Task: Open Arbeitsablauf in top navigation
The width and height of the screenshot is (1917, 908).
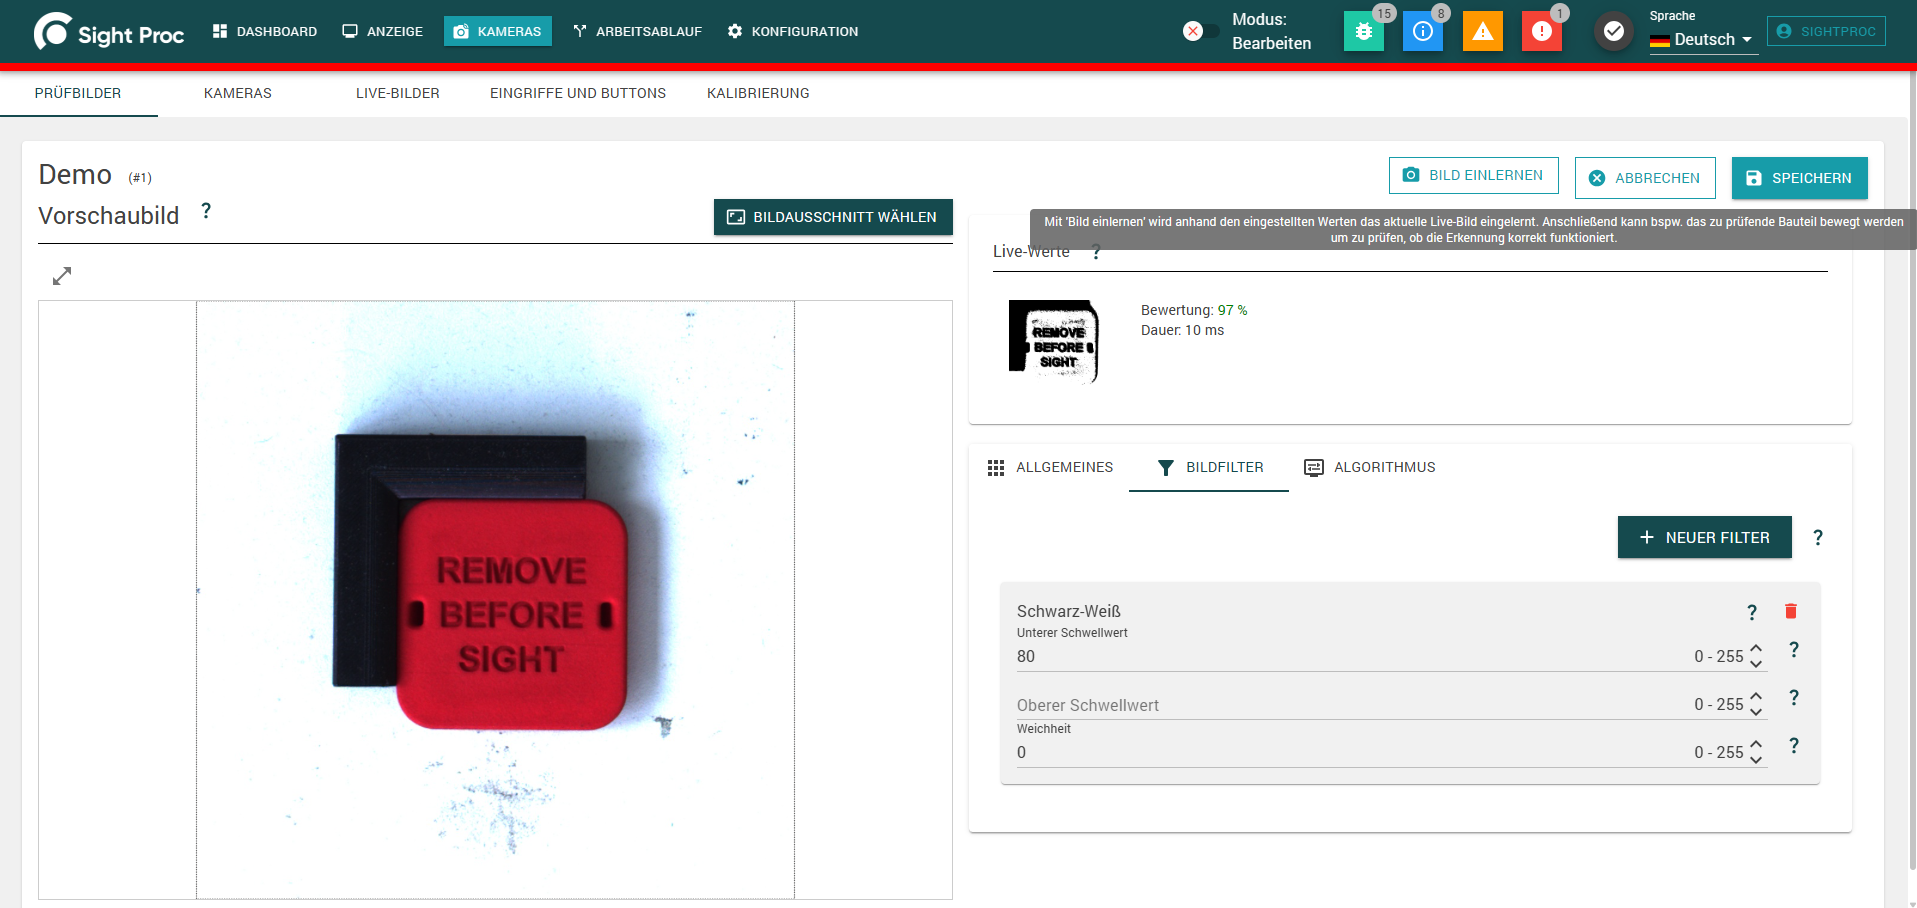Action: coord(637,32)
